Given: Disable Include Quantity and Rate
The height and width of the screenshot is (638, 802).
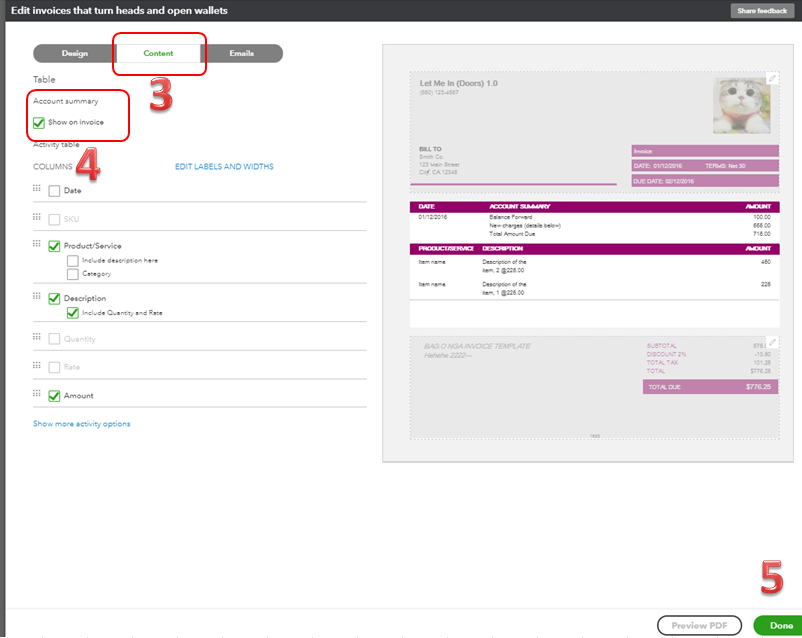Looking at the screenshot, I should pos(72,312).
